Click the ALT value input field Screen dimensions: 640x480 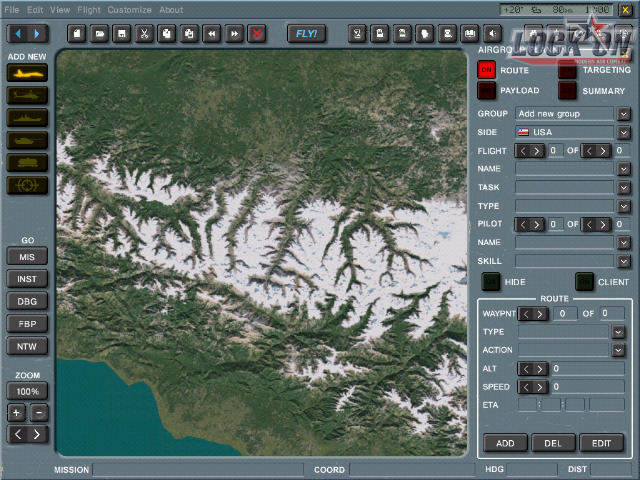[588, 369]
